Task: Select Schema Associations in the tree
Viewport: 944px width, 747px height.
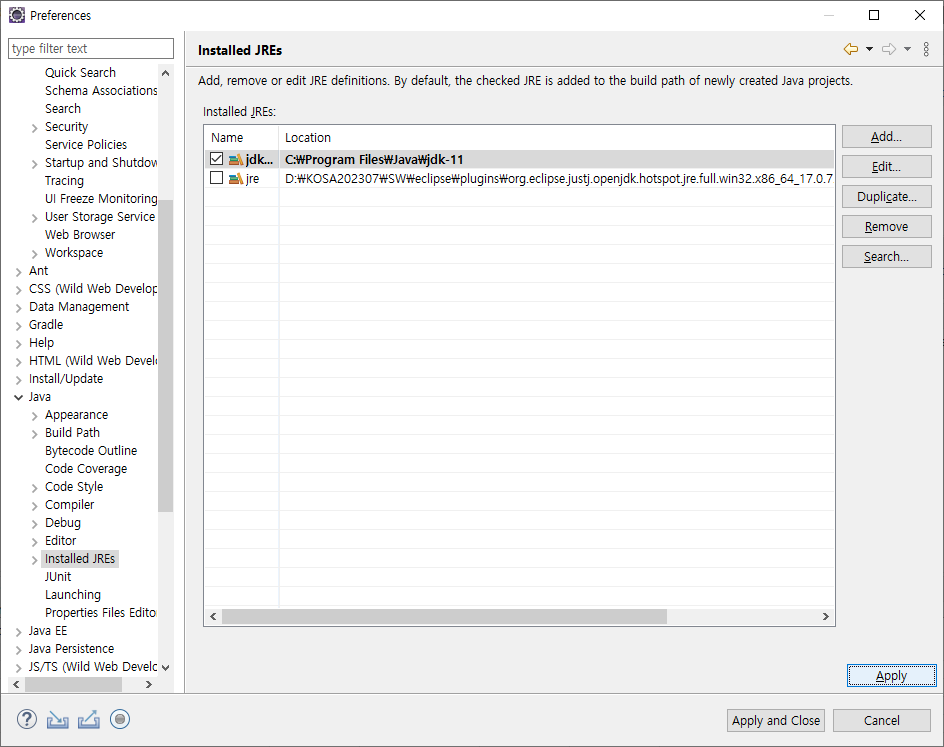Action: point(101,91)
